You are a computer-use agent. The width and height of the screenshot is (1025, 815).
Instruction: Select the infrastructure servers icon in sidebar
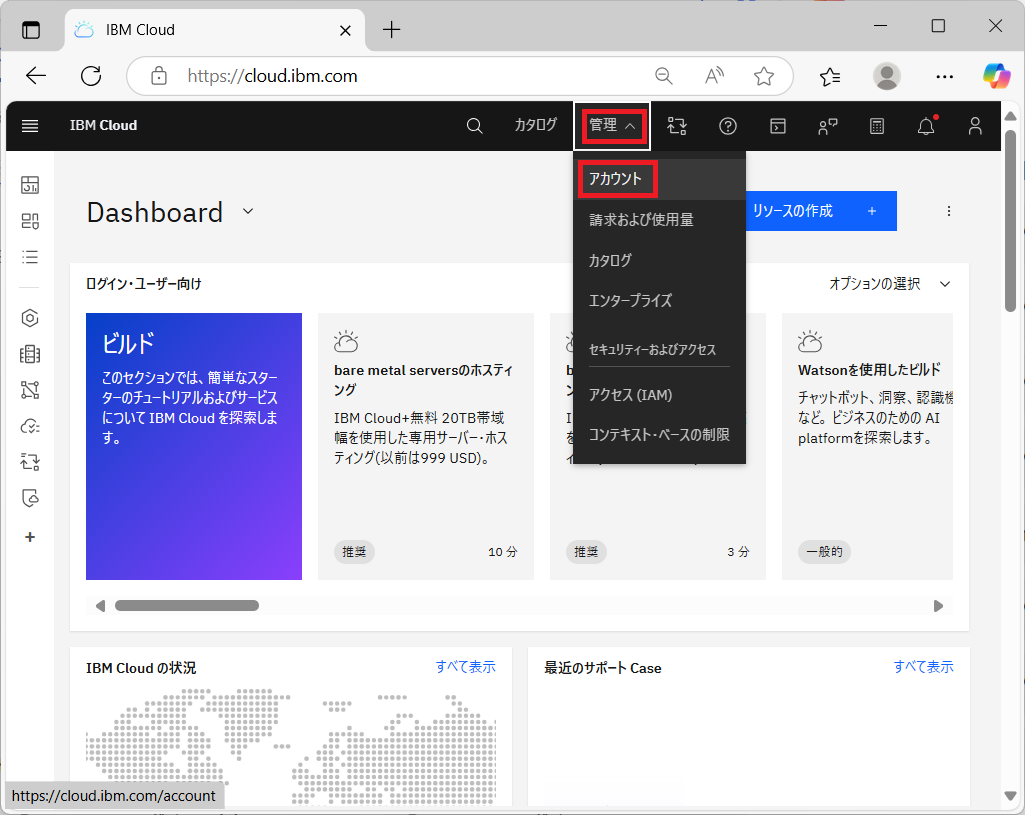(29, 353)
